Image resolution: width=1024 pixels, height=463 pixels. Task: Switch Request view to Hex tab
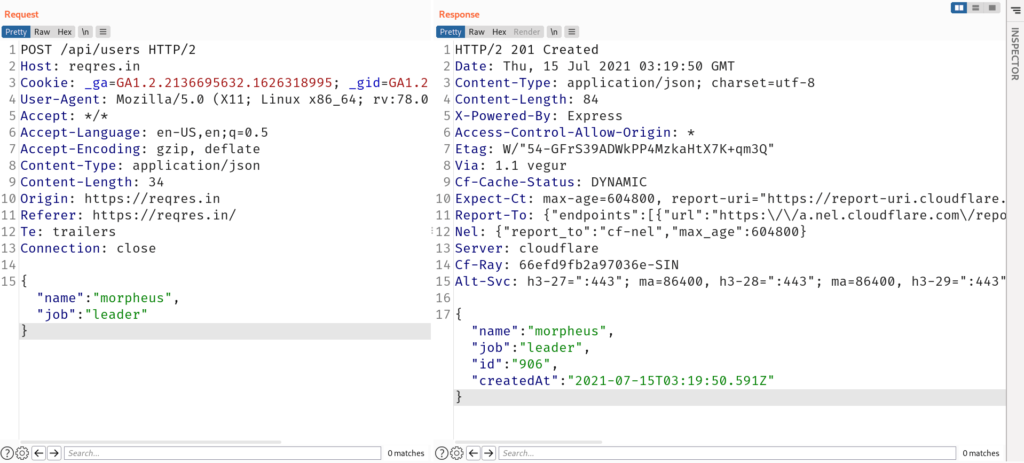click(64, 31)
